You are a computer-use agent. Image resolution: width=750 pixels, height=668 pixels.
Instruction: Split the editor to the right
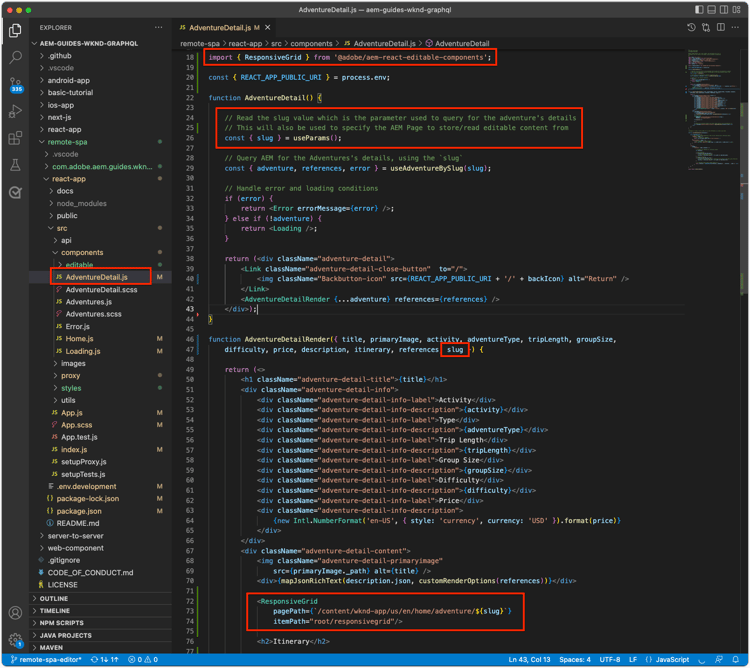721,28
